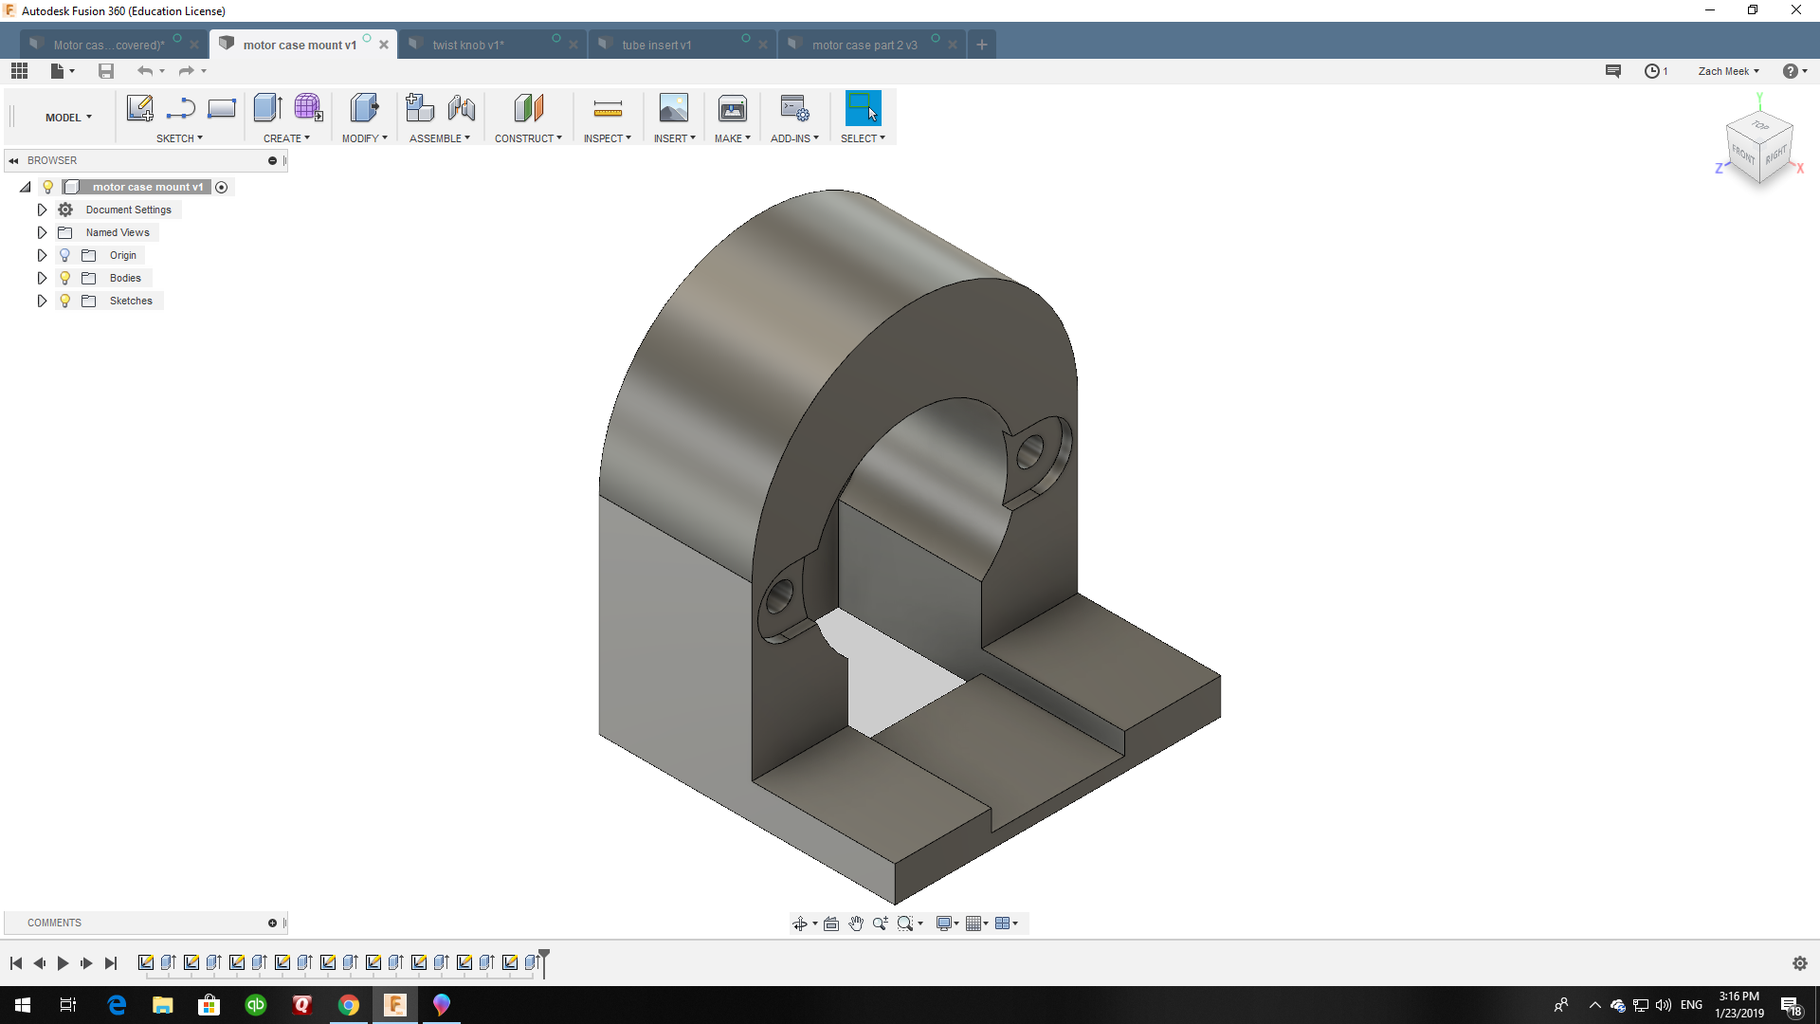Open Display Settings in navigation bar
This screenshot has height=1024, width=1820.
coord(943,923)
